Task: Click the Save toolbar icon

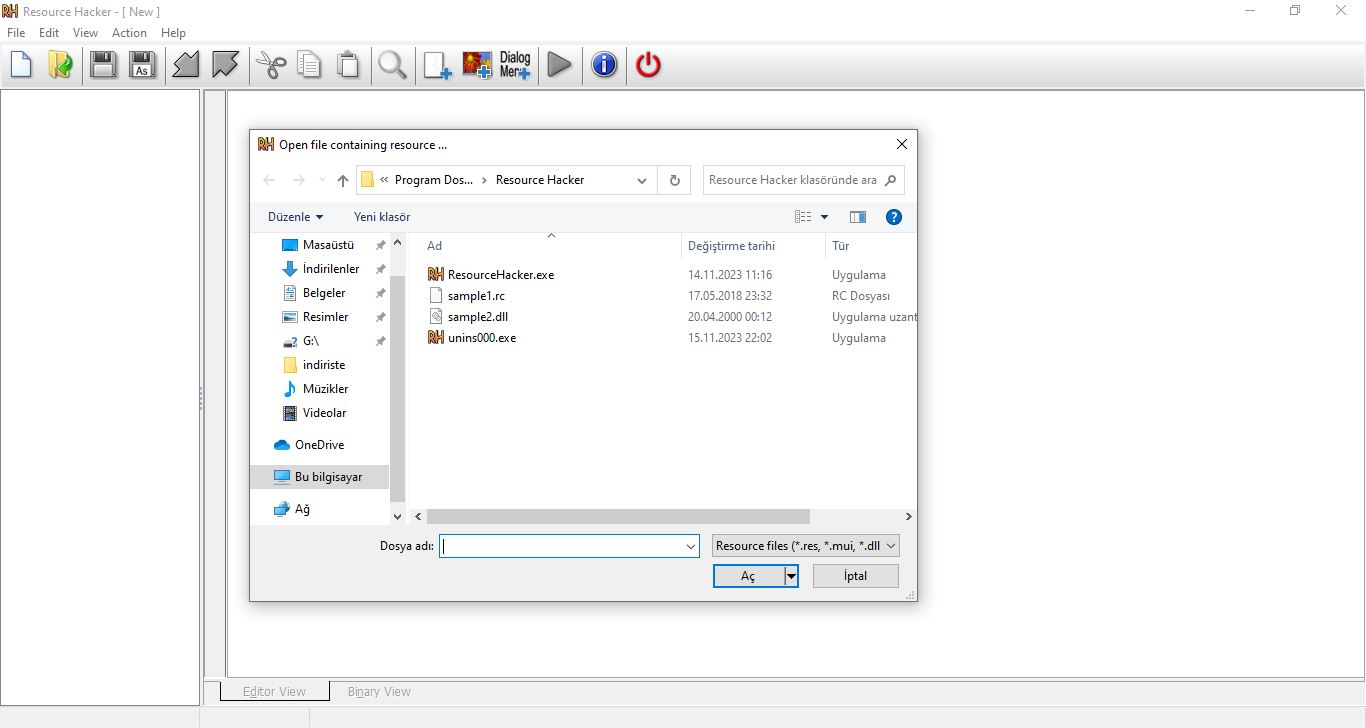Action: pyautogui.click(x=103, y=66)
